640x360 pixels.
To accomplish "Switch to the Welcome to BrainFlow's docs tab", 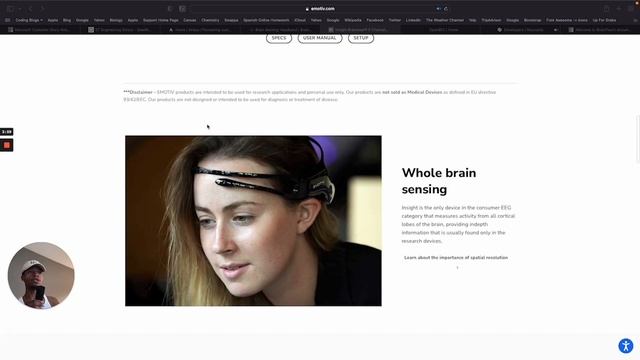I will (600, 30).
